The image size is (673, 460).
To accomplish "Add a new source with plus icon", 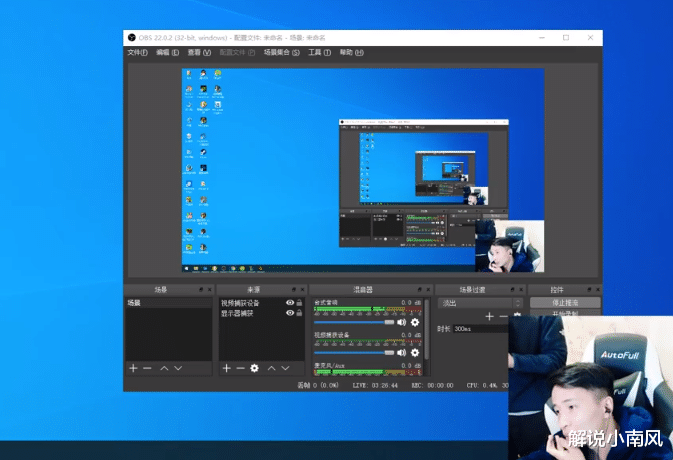I will tap(227, 368).
